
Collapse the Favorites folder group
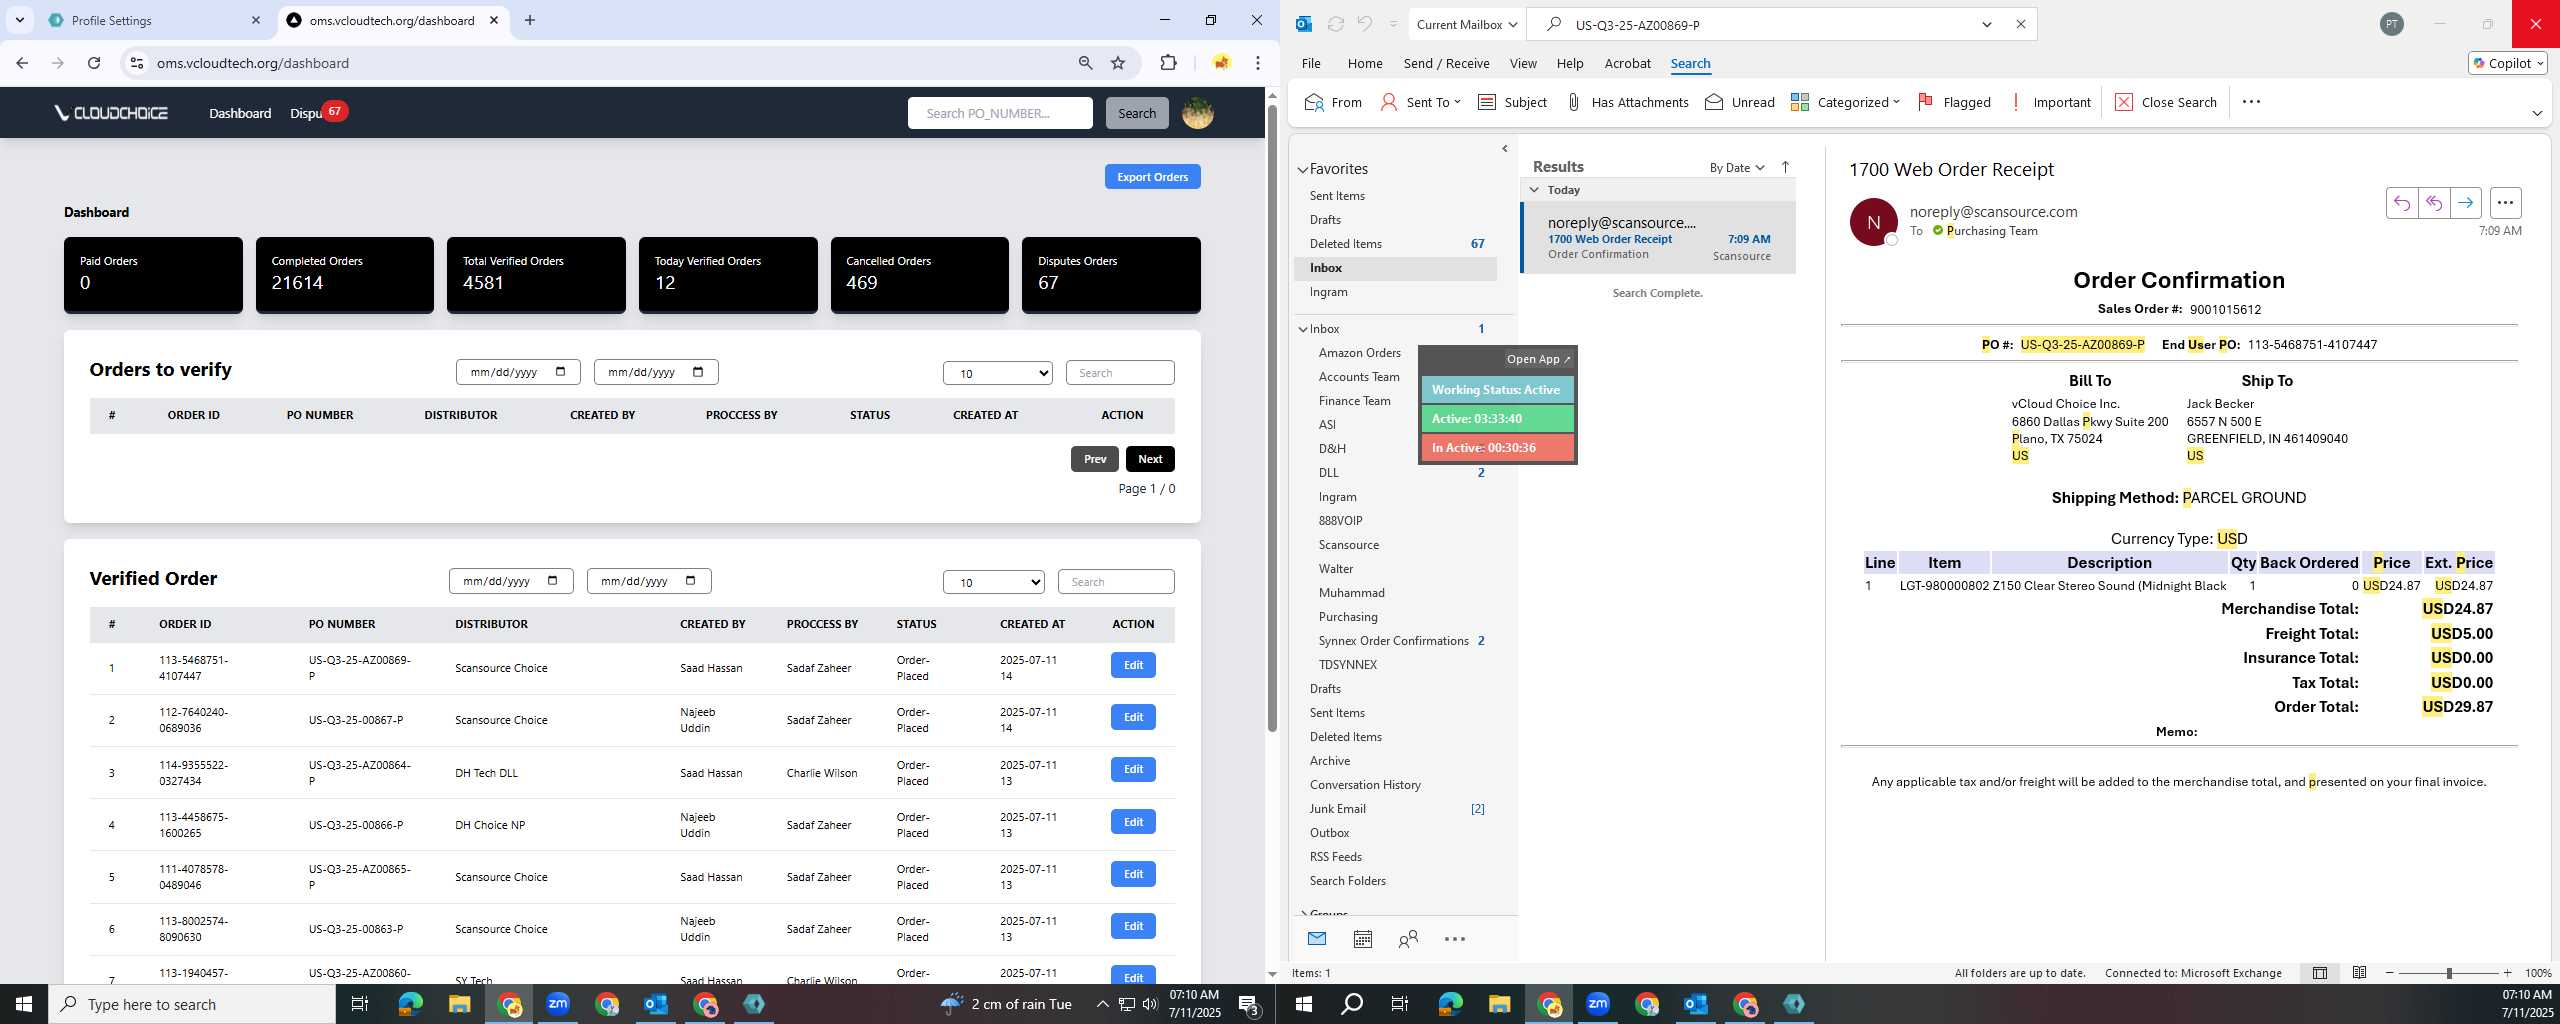point(1303,170)
